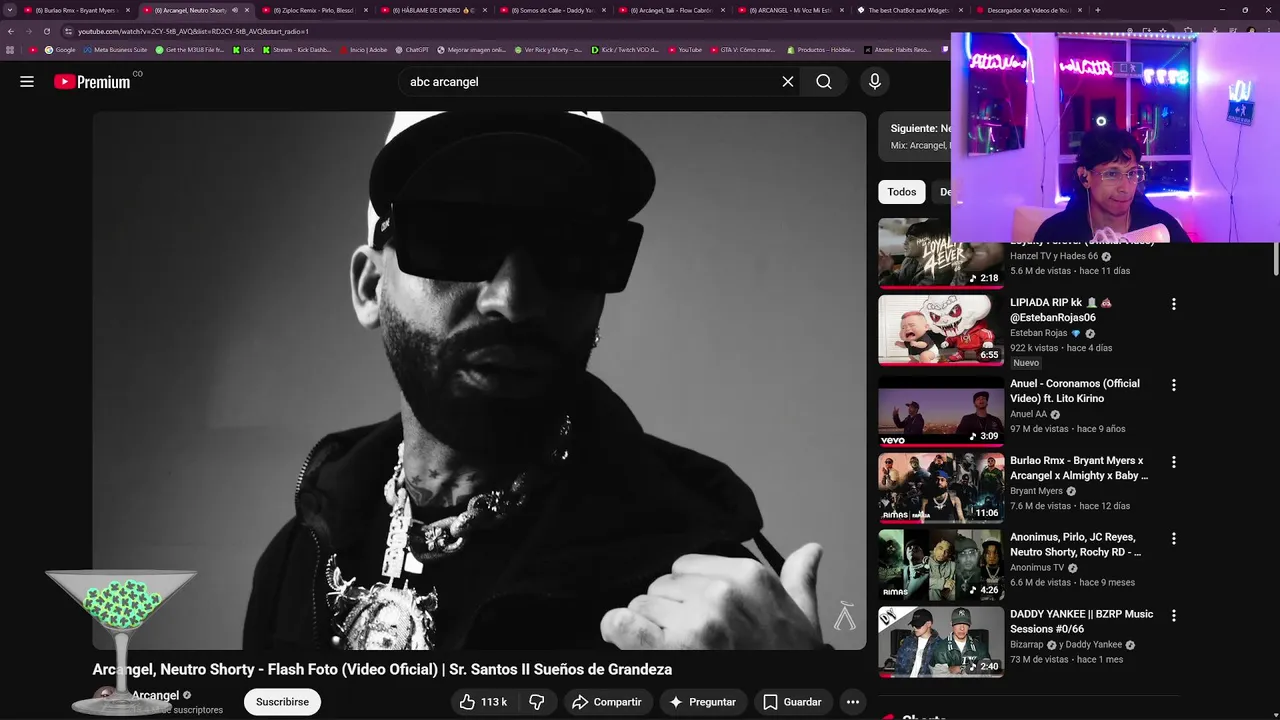Open LIPIADA RIP kk thumbnail
The width and height of the screenshot is (1280, 720).
click(x=941, y=330)
